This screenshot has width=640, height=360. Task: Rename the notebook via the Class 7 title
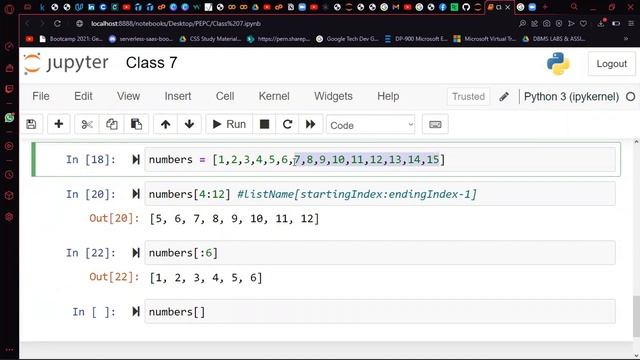point(151,63)
